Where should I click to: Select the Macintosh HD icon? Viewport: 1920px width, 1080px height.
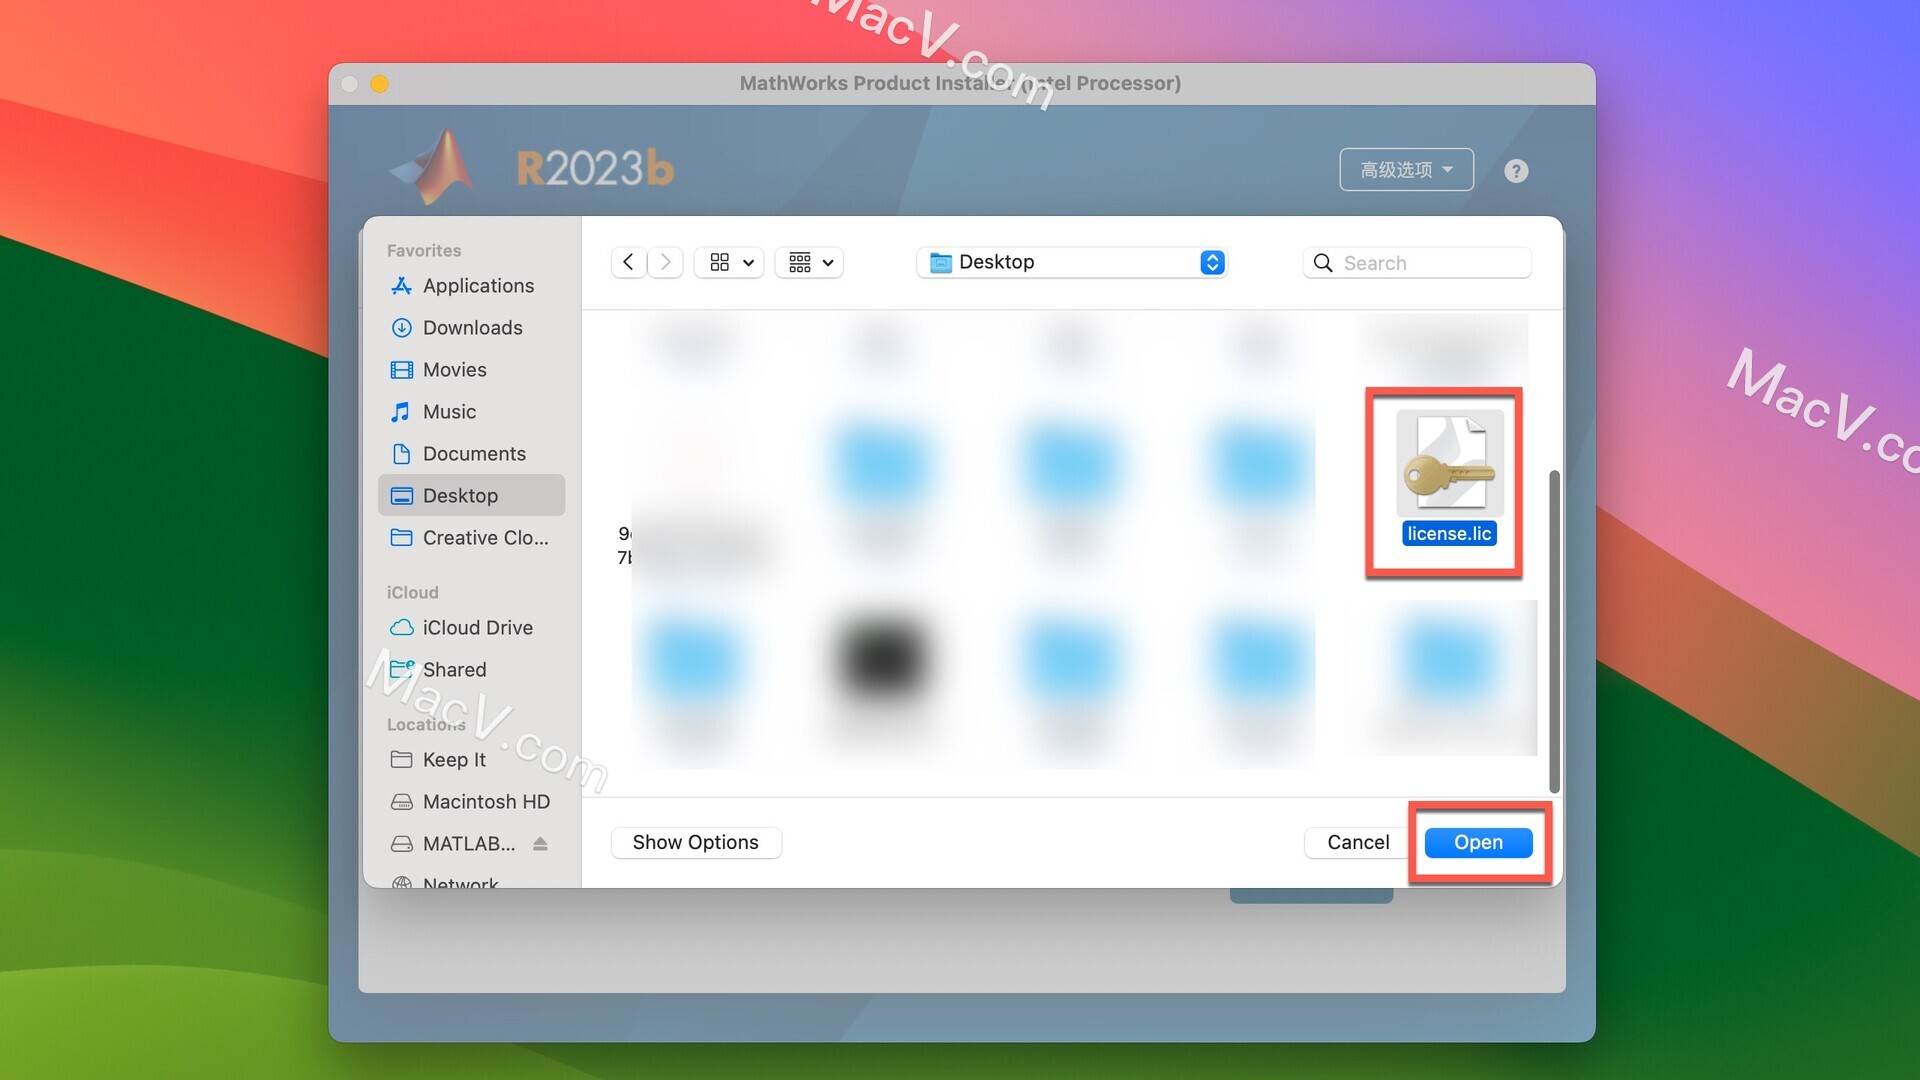coord(401,802)
